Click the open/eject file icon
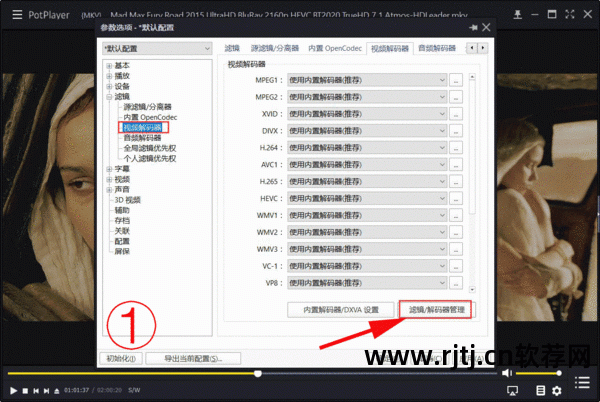 (x=57, y=391)
